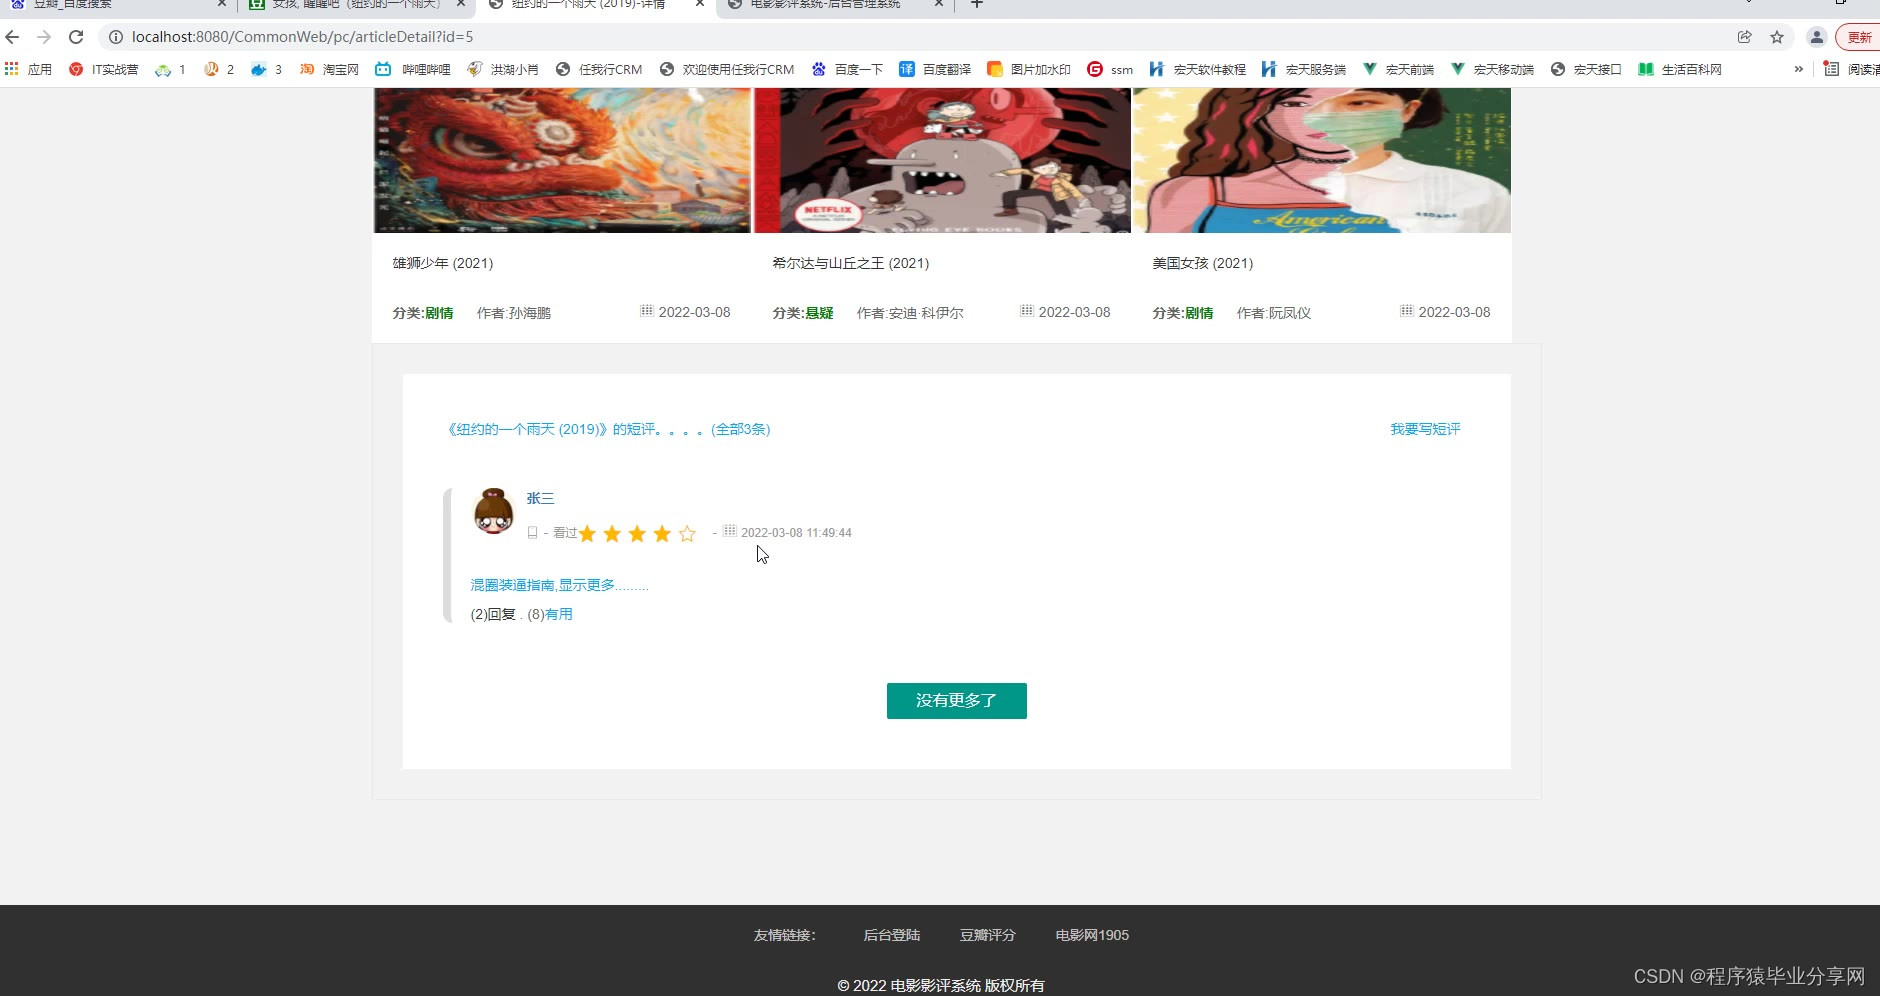This screenshot has width=1880, height=996.
Task: Open the 应用 apps grid bookmark
Action: pyautogui.click(x=28, y=69)
